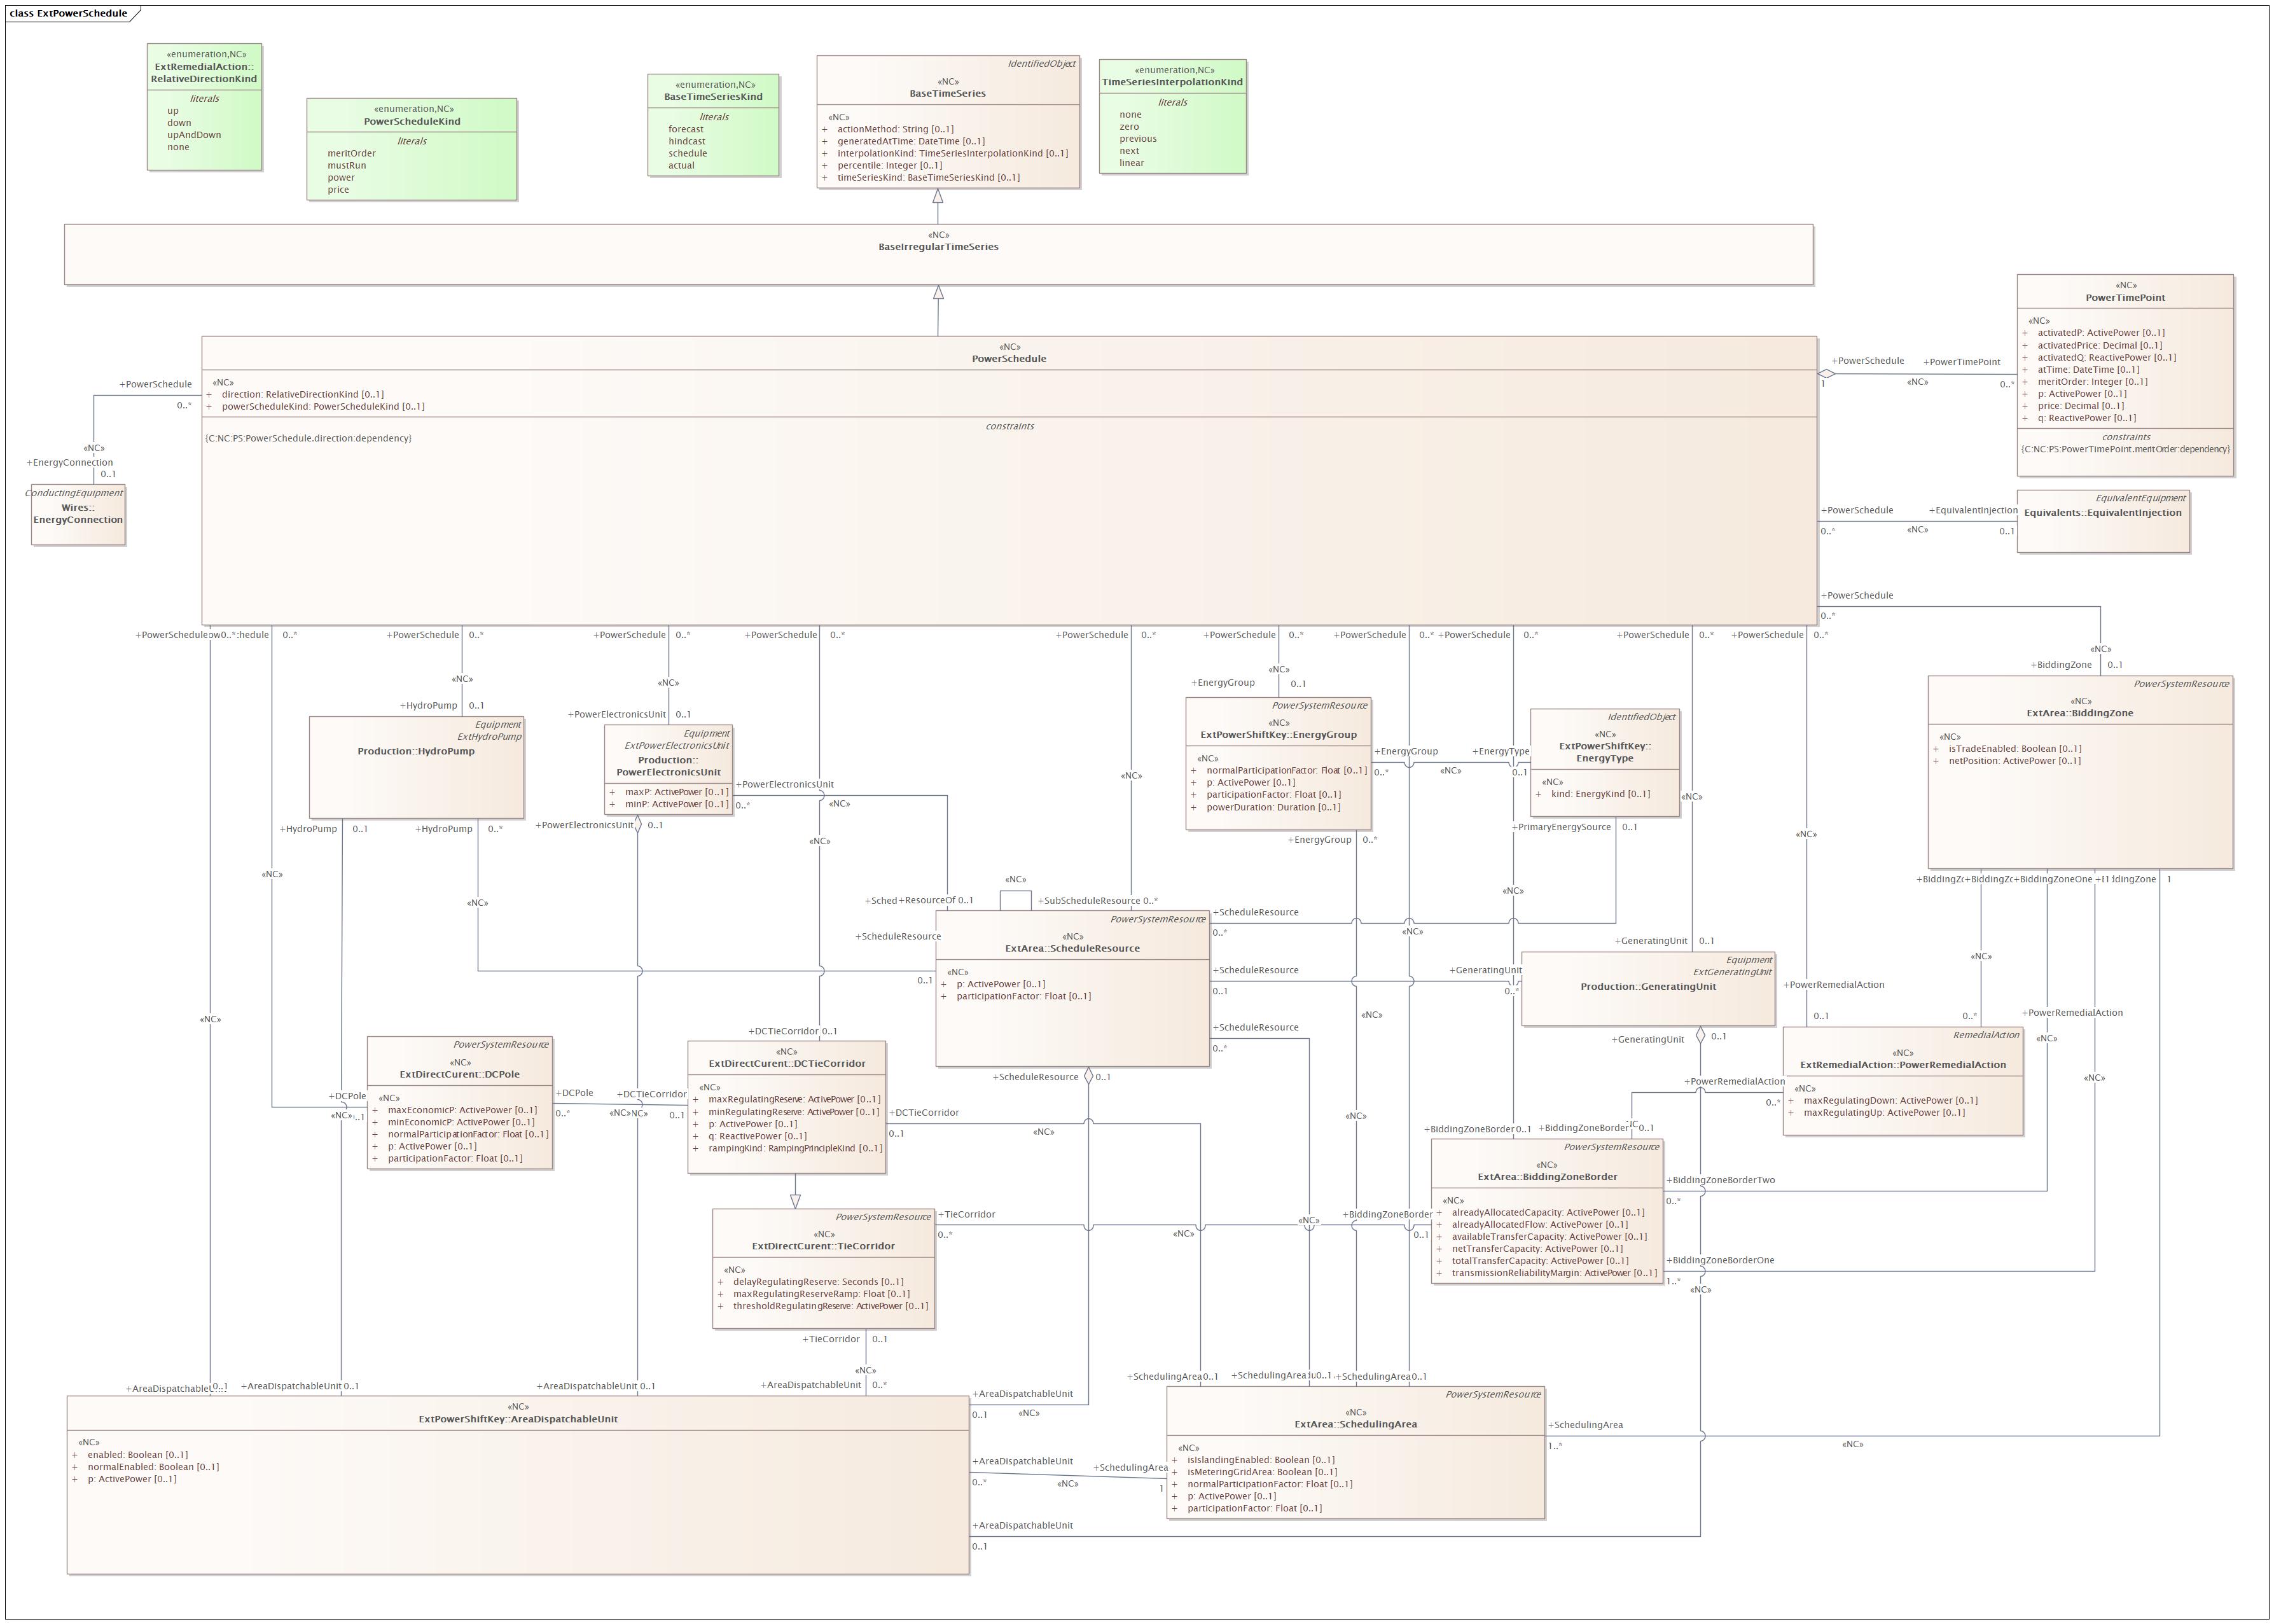Image resolution: width=2274 pixels, height=1624 pixels.
Task: Click the PowerTimePoint class title
Action: [x=2125, y=298]
